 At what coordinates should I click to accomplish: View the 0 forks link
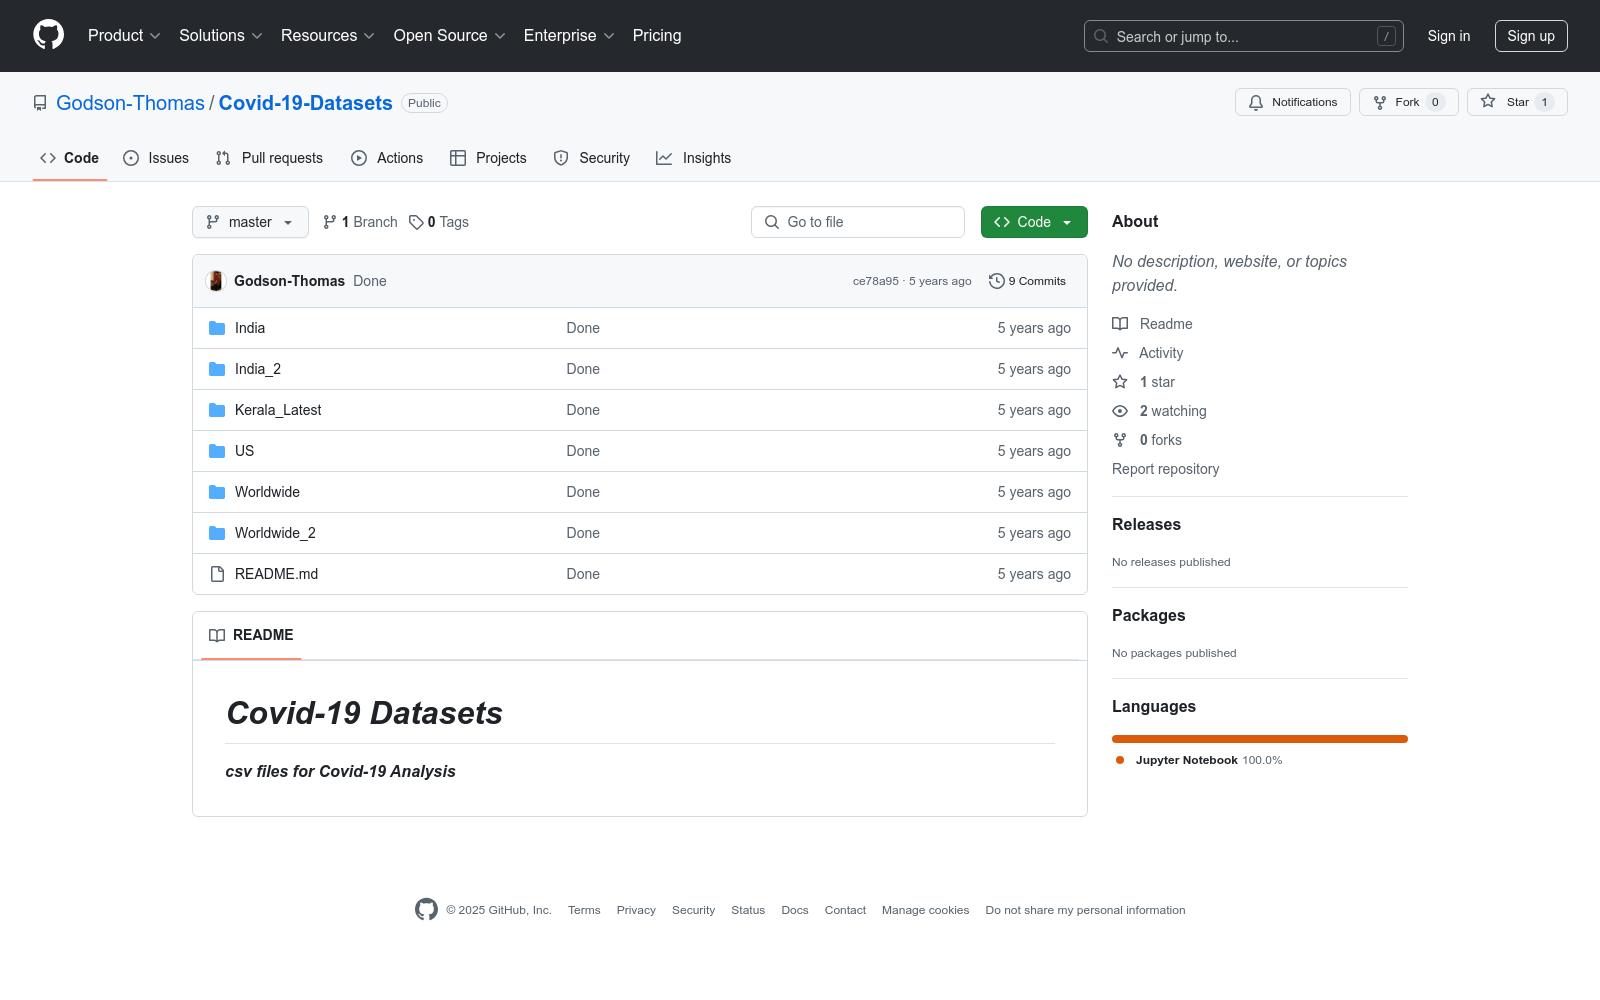(x=1147, y=440)
